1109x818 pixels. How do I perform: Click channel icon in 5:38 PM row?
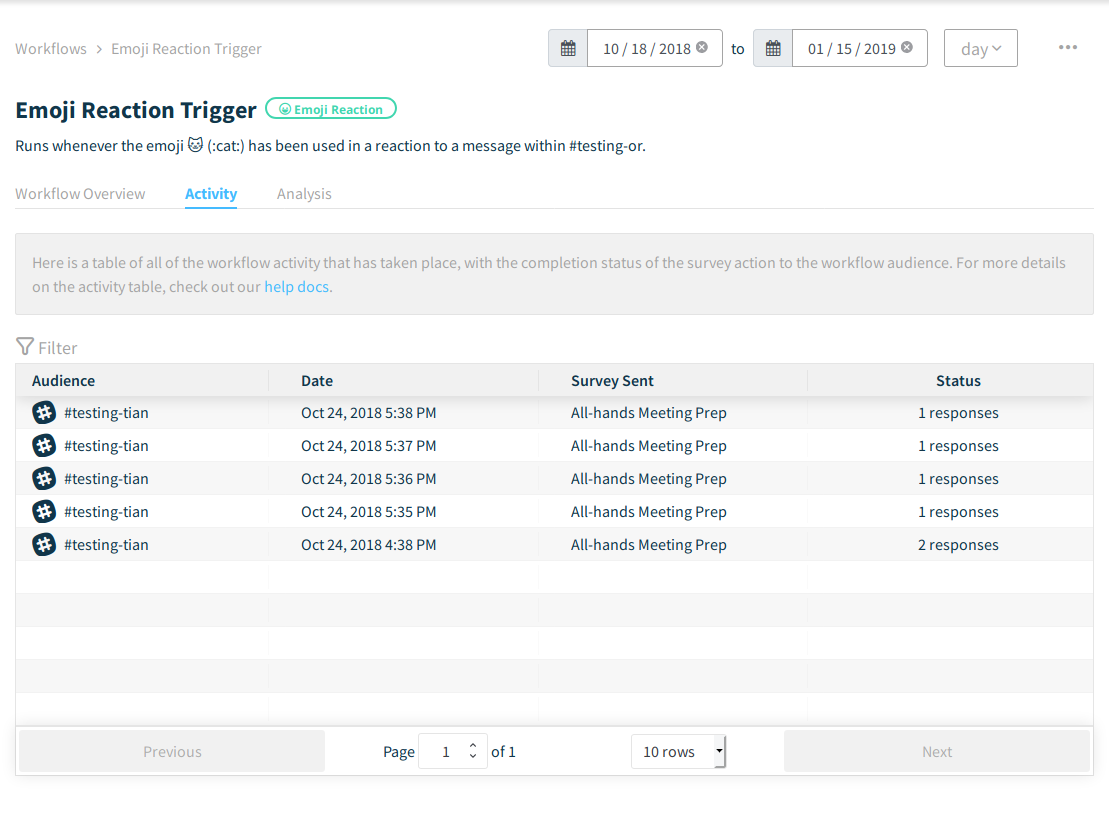(44, 413)
